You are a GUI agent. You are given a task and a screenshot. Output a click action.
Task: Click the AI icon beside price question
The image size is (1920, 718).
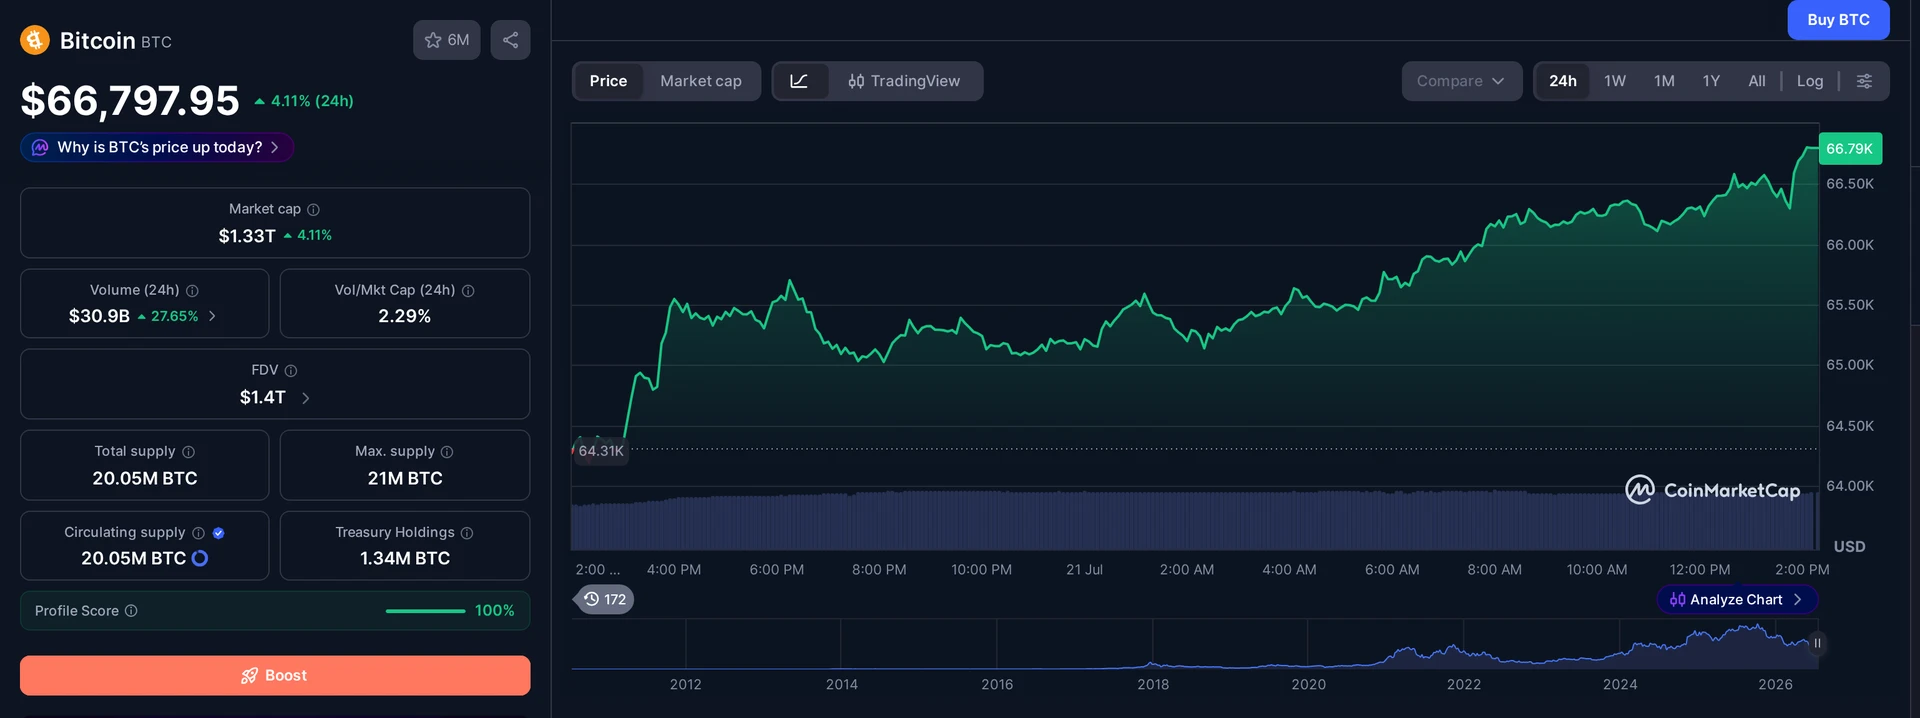(x=40, y=147)
